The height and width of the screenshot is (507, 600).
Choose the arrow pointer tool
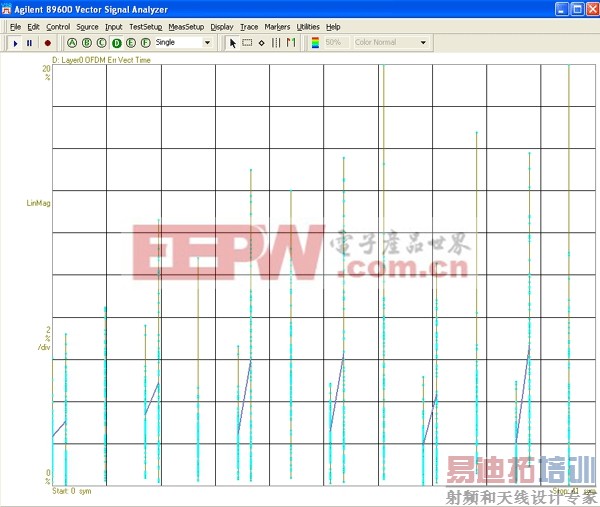[232, 43]
